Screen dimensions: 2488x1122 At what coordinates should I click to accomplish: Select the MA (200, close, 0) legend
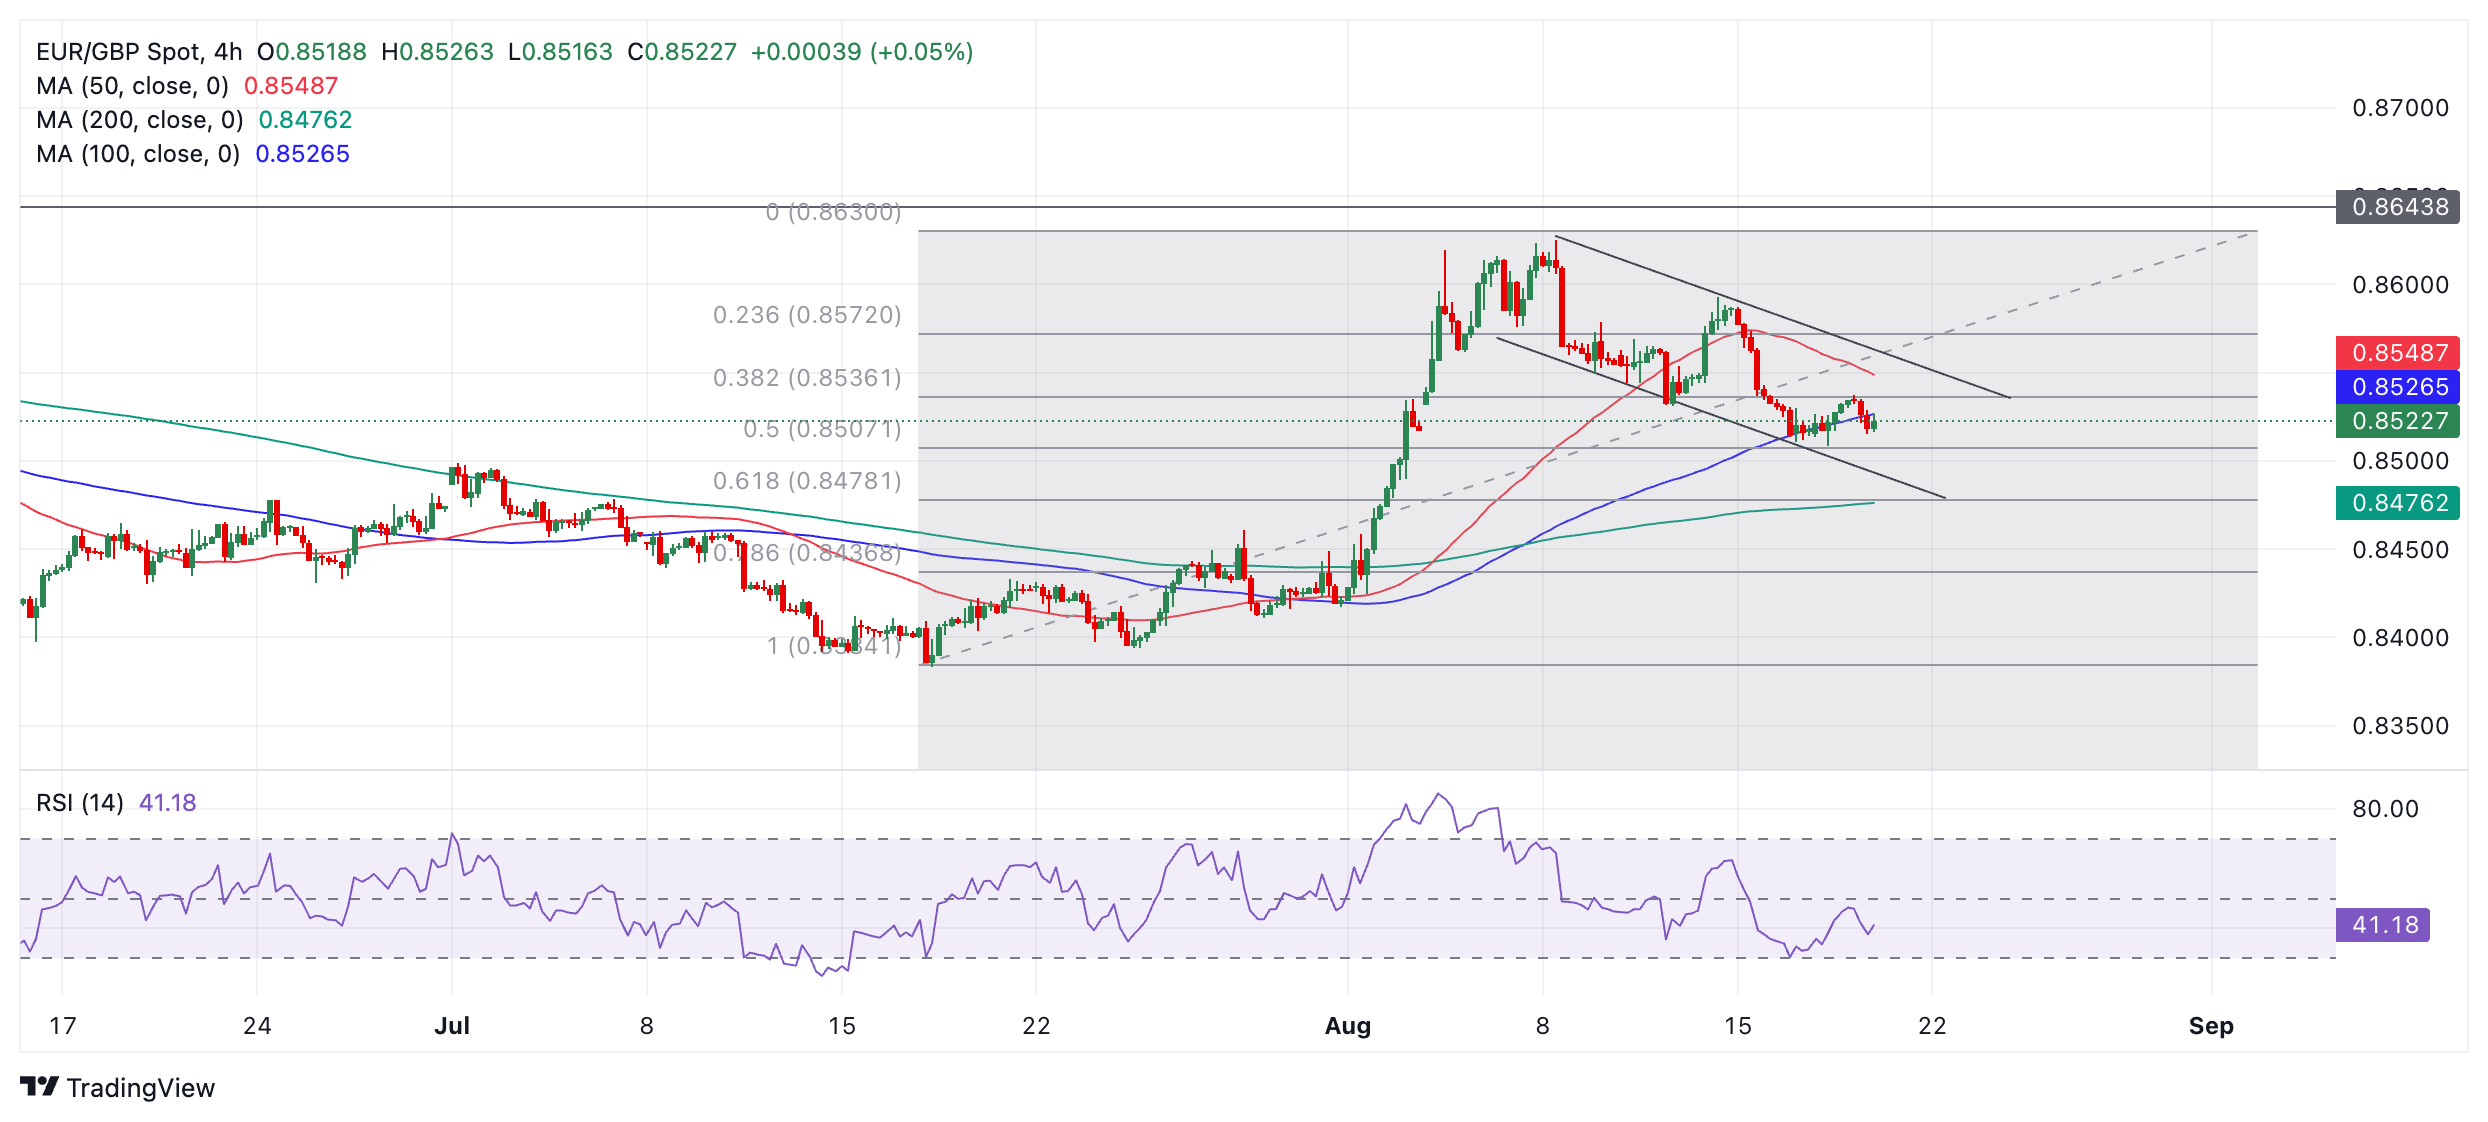pyautogui.click(x=139, y=120)
